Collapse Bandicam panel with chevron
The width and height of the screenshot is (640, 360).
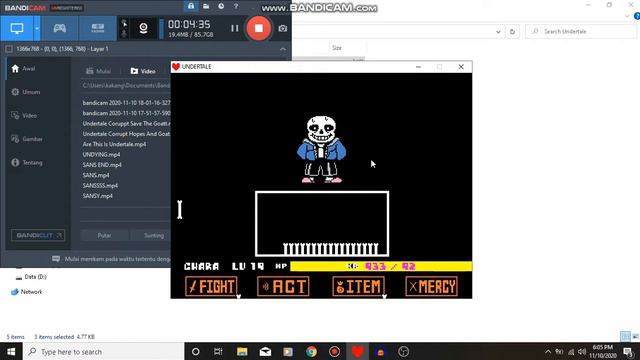pos(283,49)
